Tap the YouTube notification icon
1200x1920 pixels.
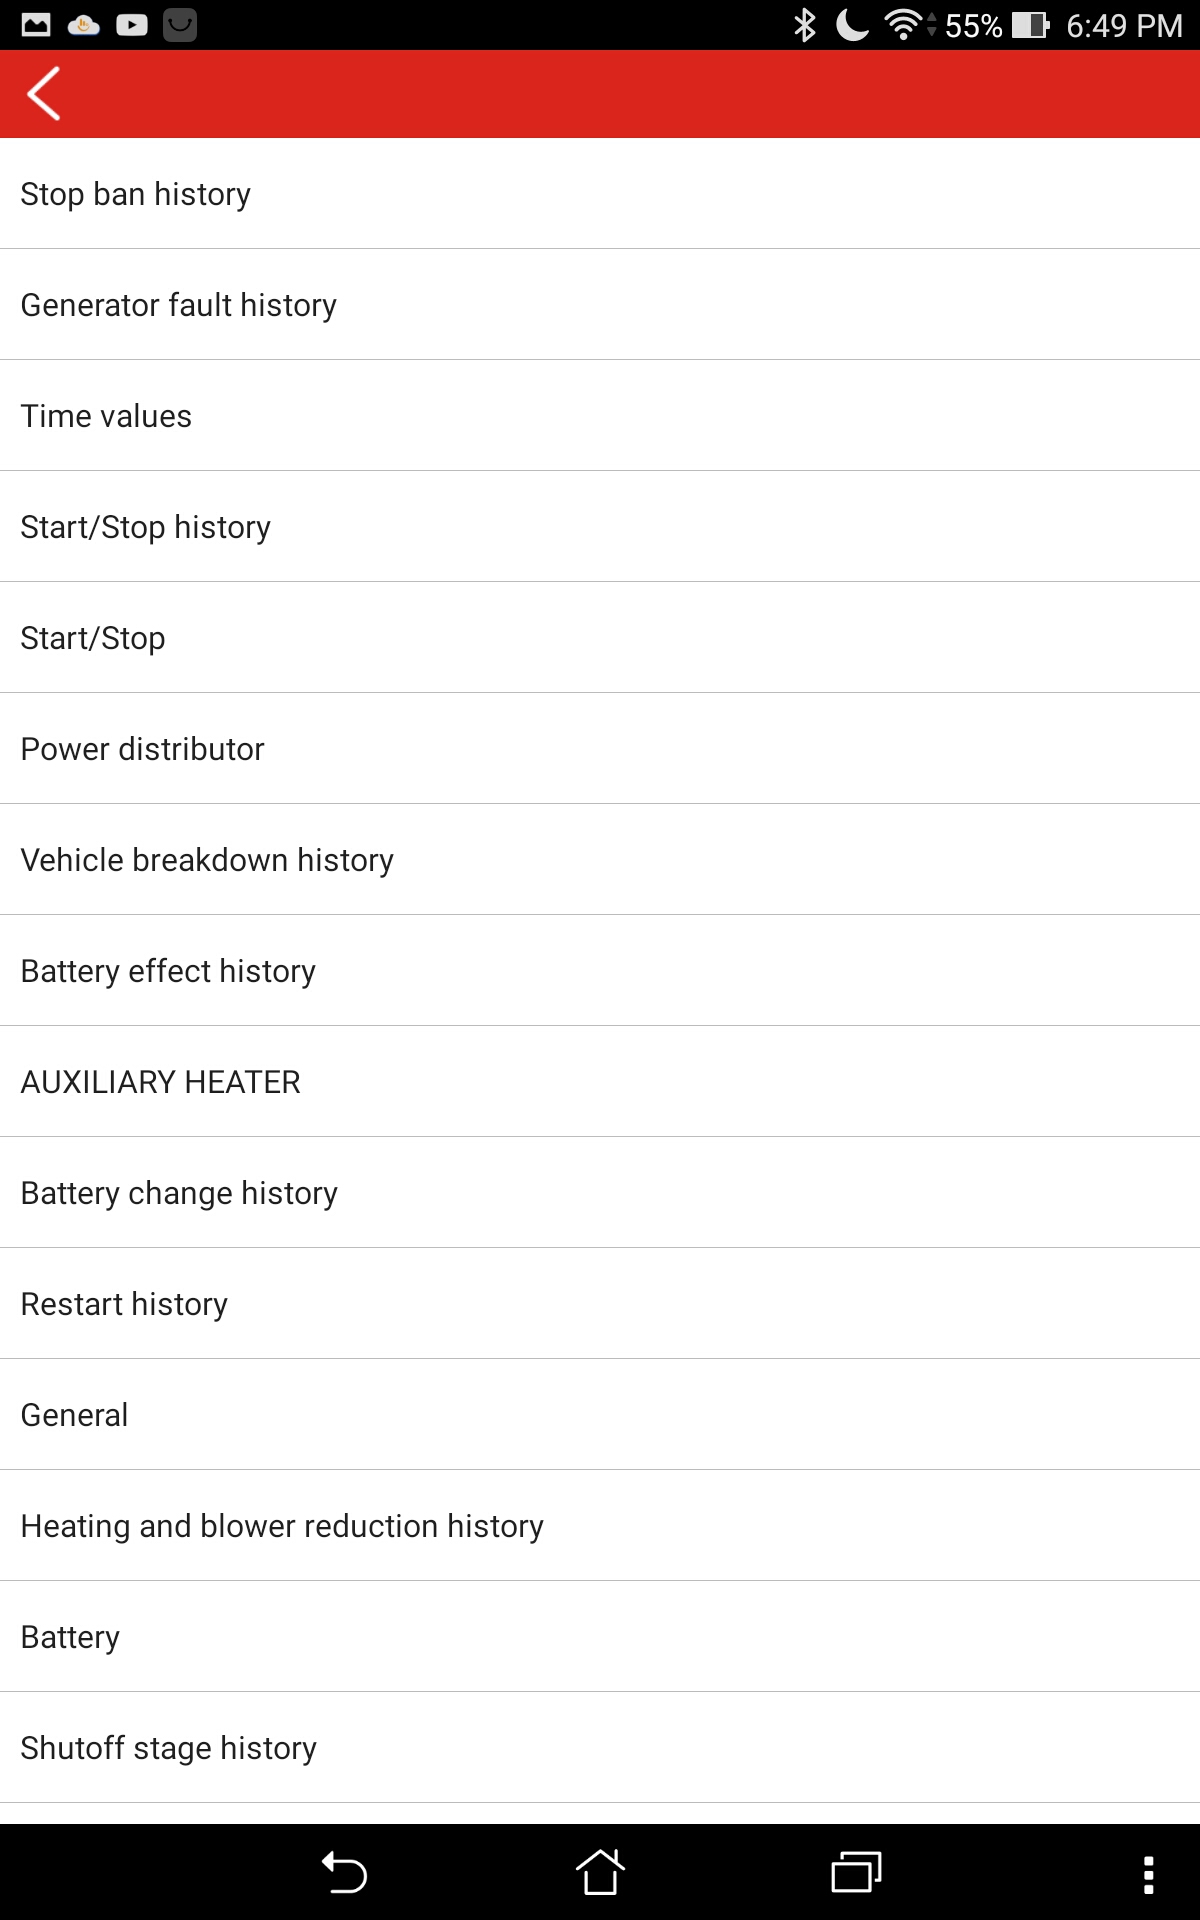pyautogui.click(x=132, y=25)
